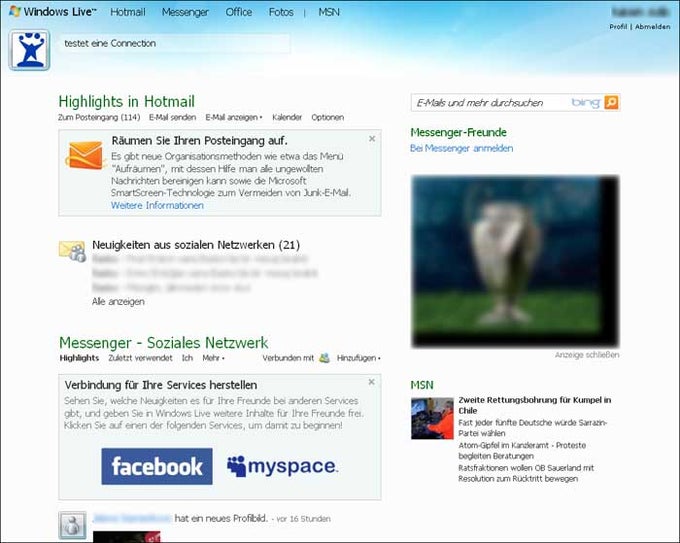The width and height of the screenshot is (680, 543).
Task: Connect with the MySpace logo
Action: pyautogui.click(x=282, y=466)
